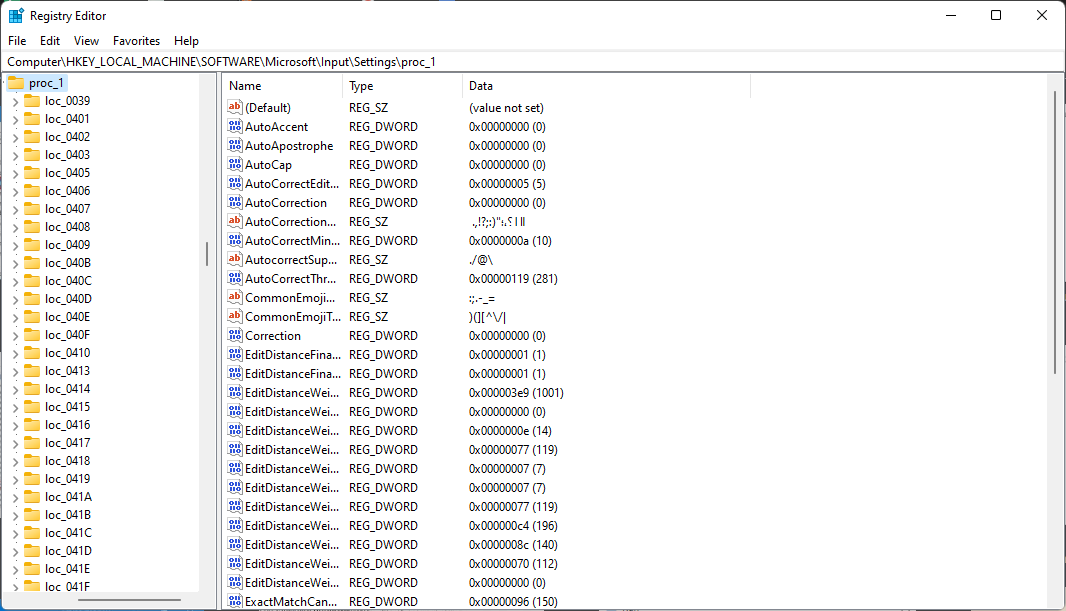Viewport: 1066px width, 611px height.
Task: Click the data 0x00000119 (281)
Action: tap(513, 278)
